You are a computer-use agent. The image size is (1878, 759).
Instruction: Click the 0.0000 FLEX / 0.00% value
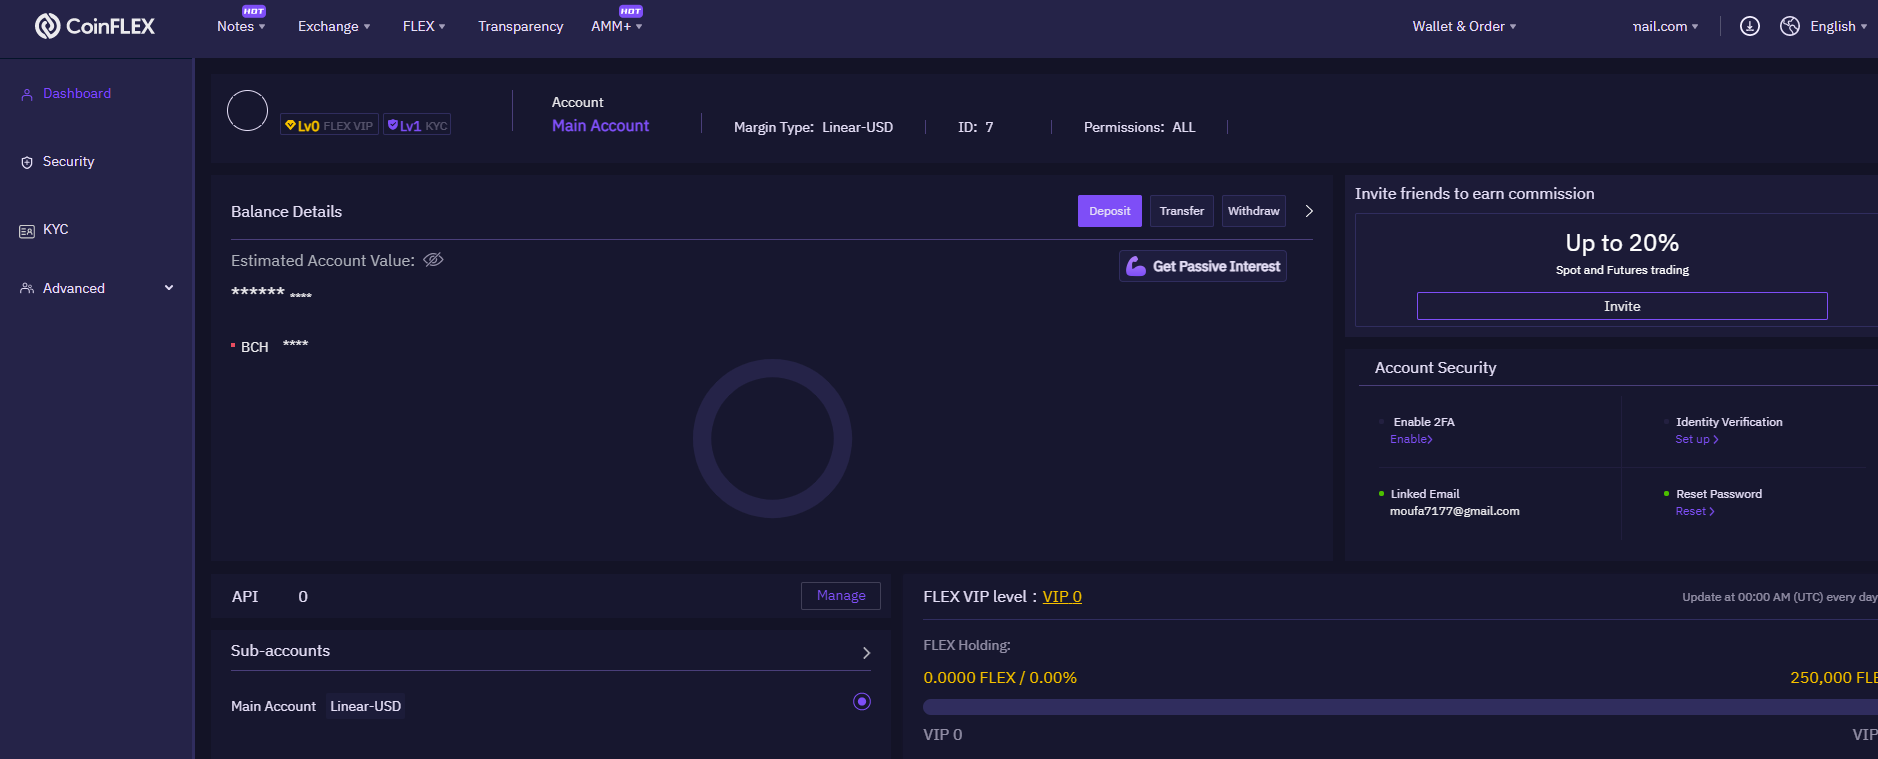pos(1000,677)
